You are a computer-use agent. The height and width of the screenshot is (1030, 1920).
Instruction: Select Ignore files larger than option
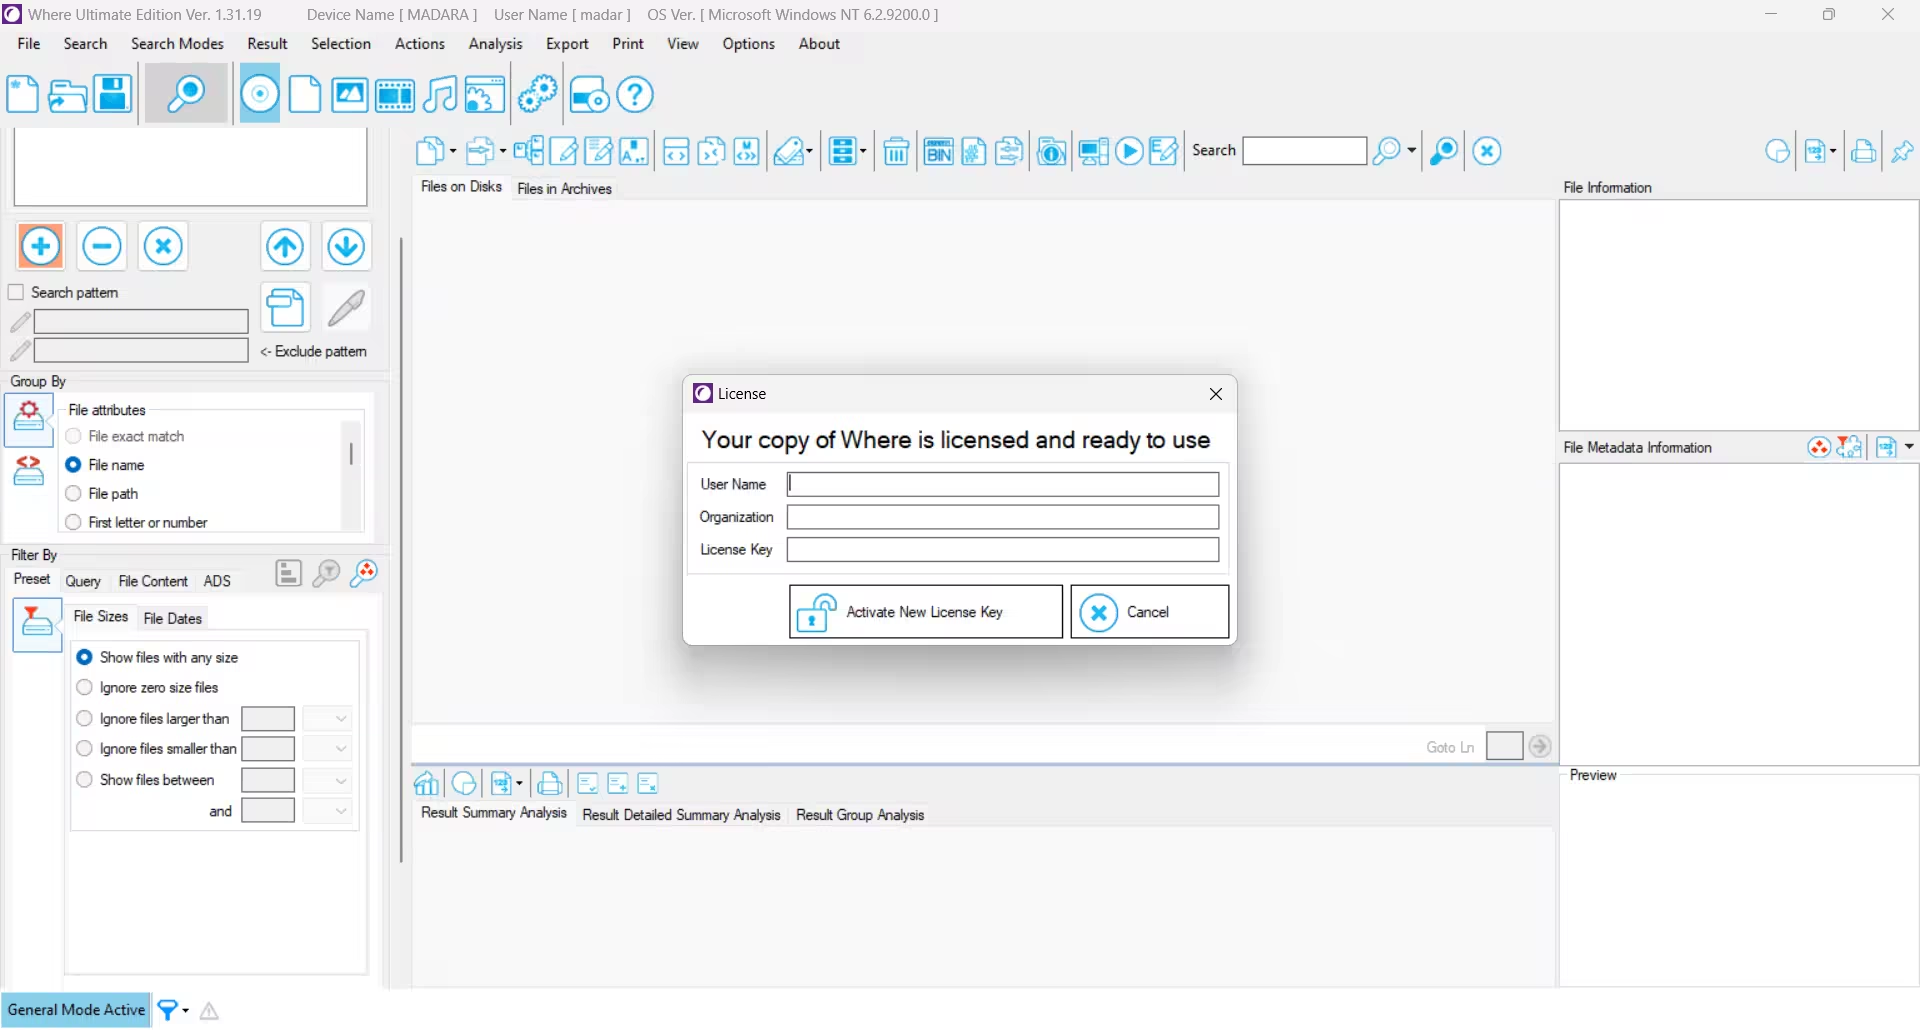(x=84, y=718)
